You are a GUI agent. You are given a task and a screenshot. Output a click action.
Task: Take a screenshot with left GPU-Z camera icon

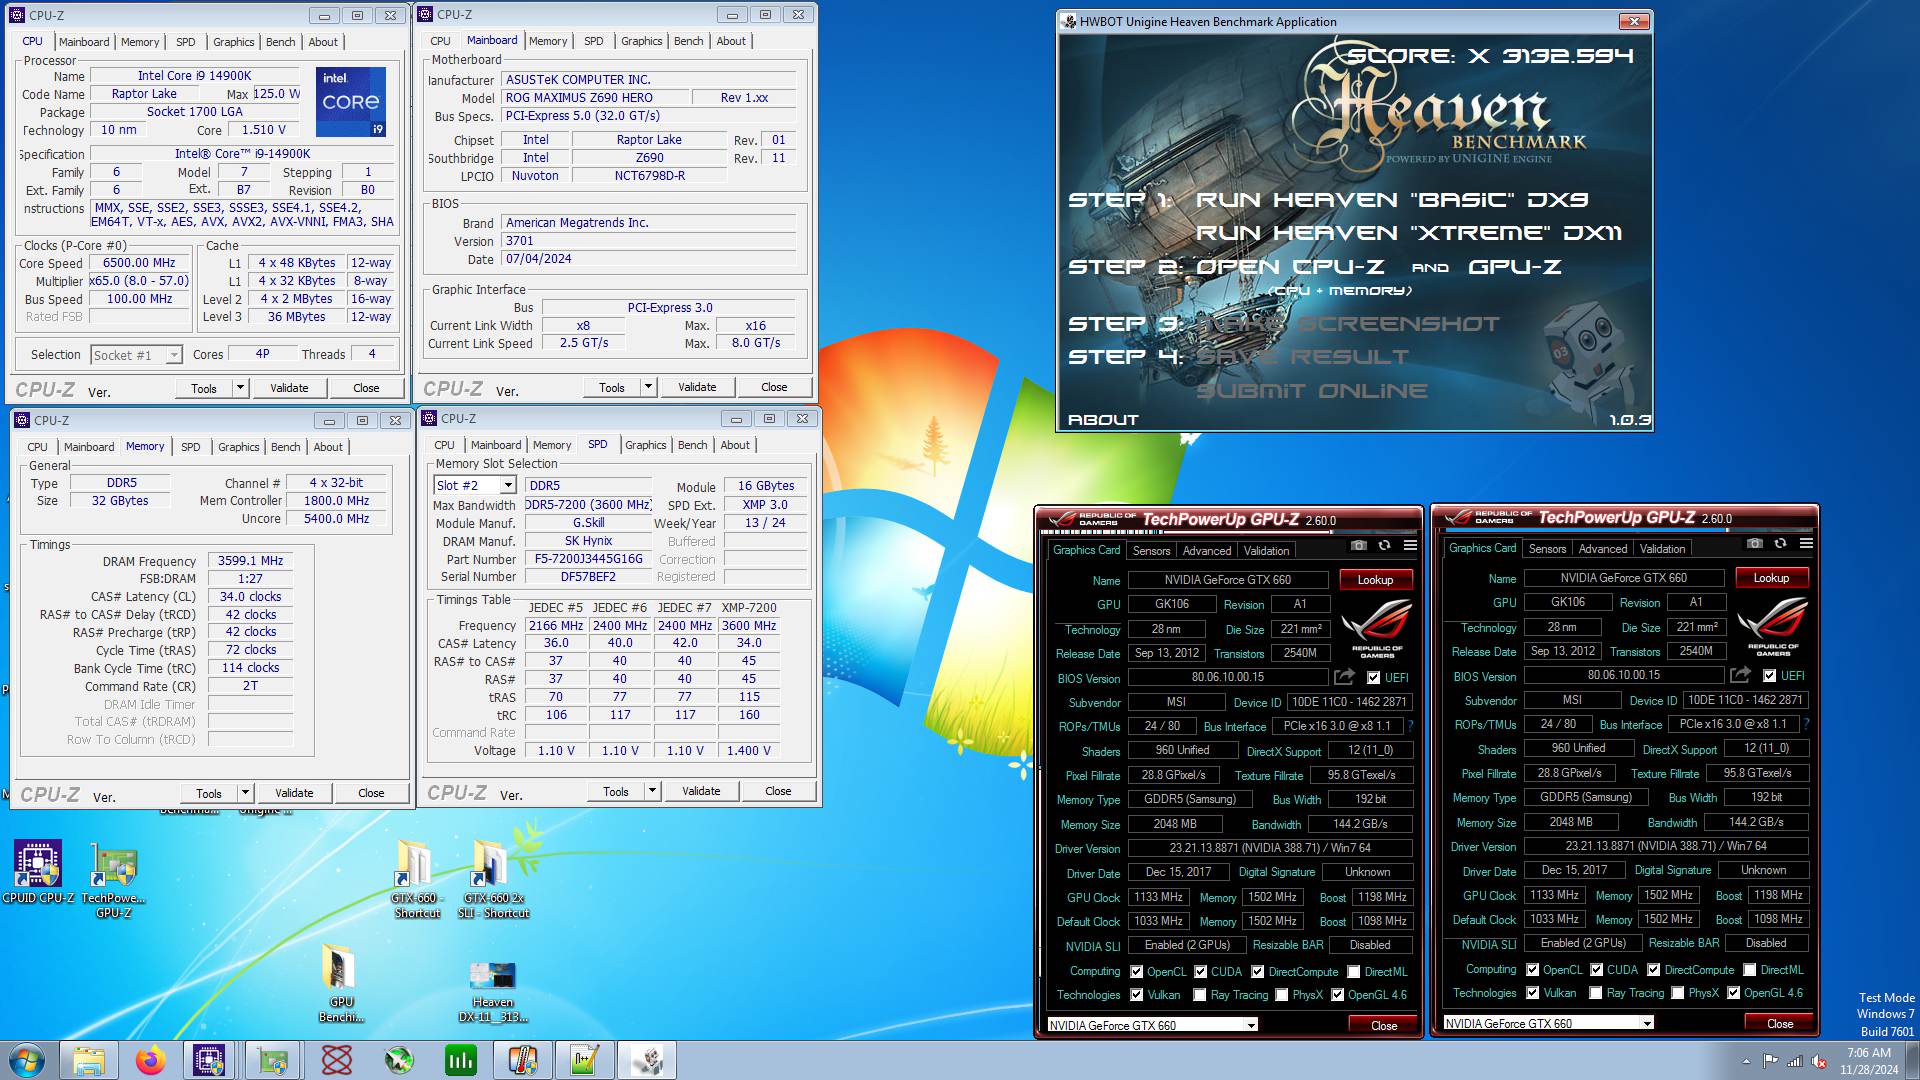tap(1358, 545)
